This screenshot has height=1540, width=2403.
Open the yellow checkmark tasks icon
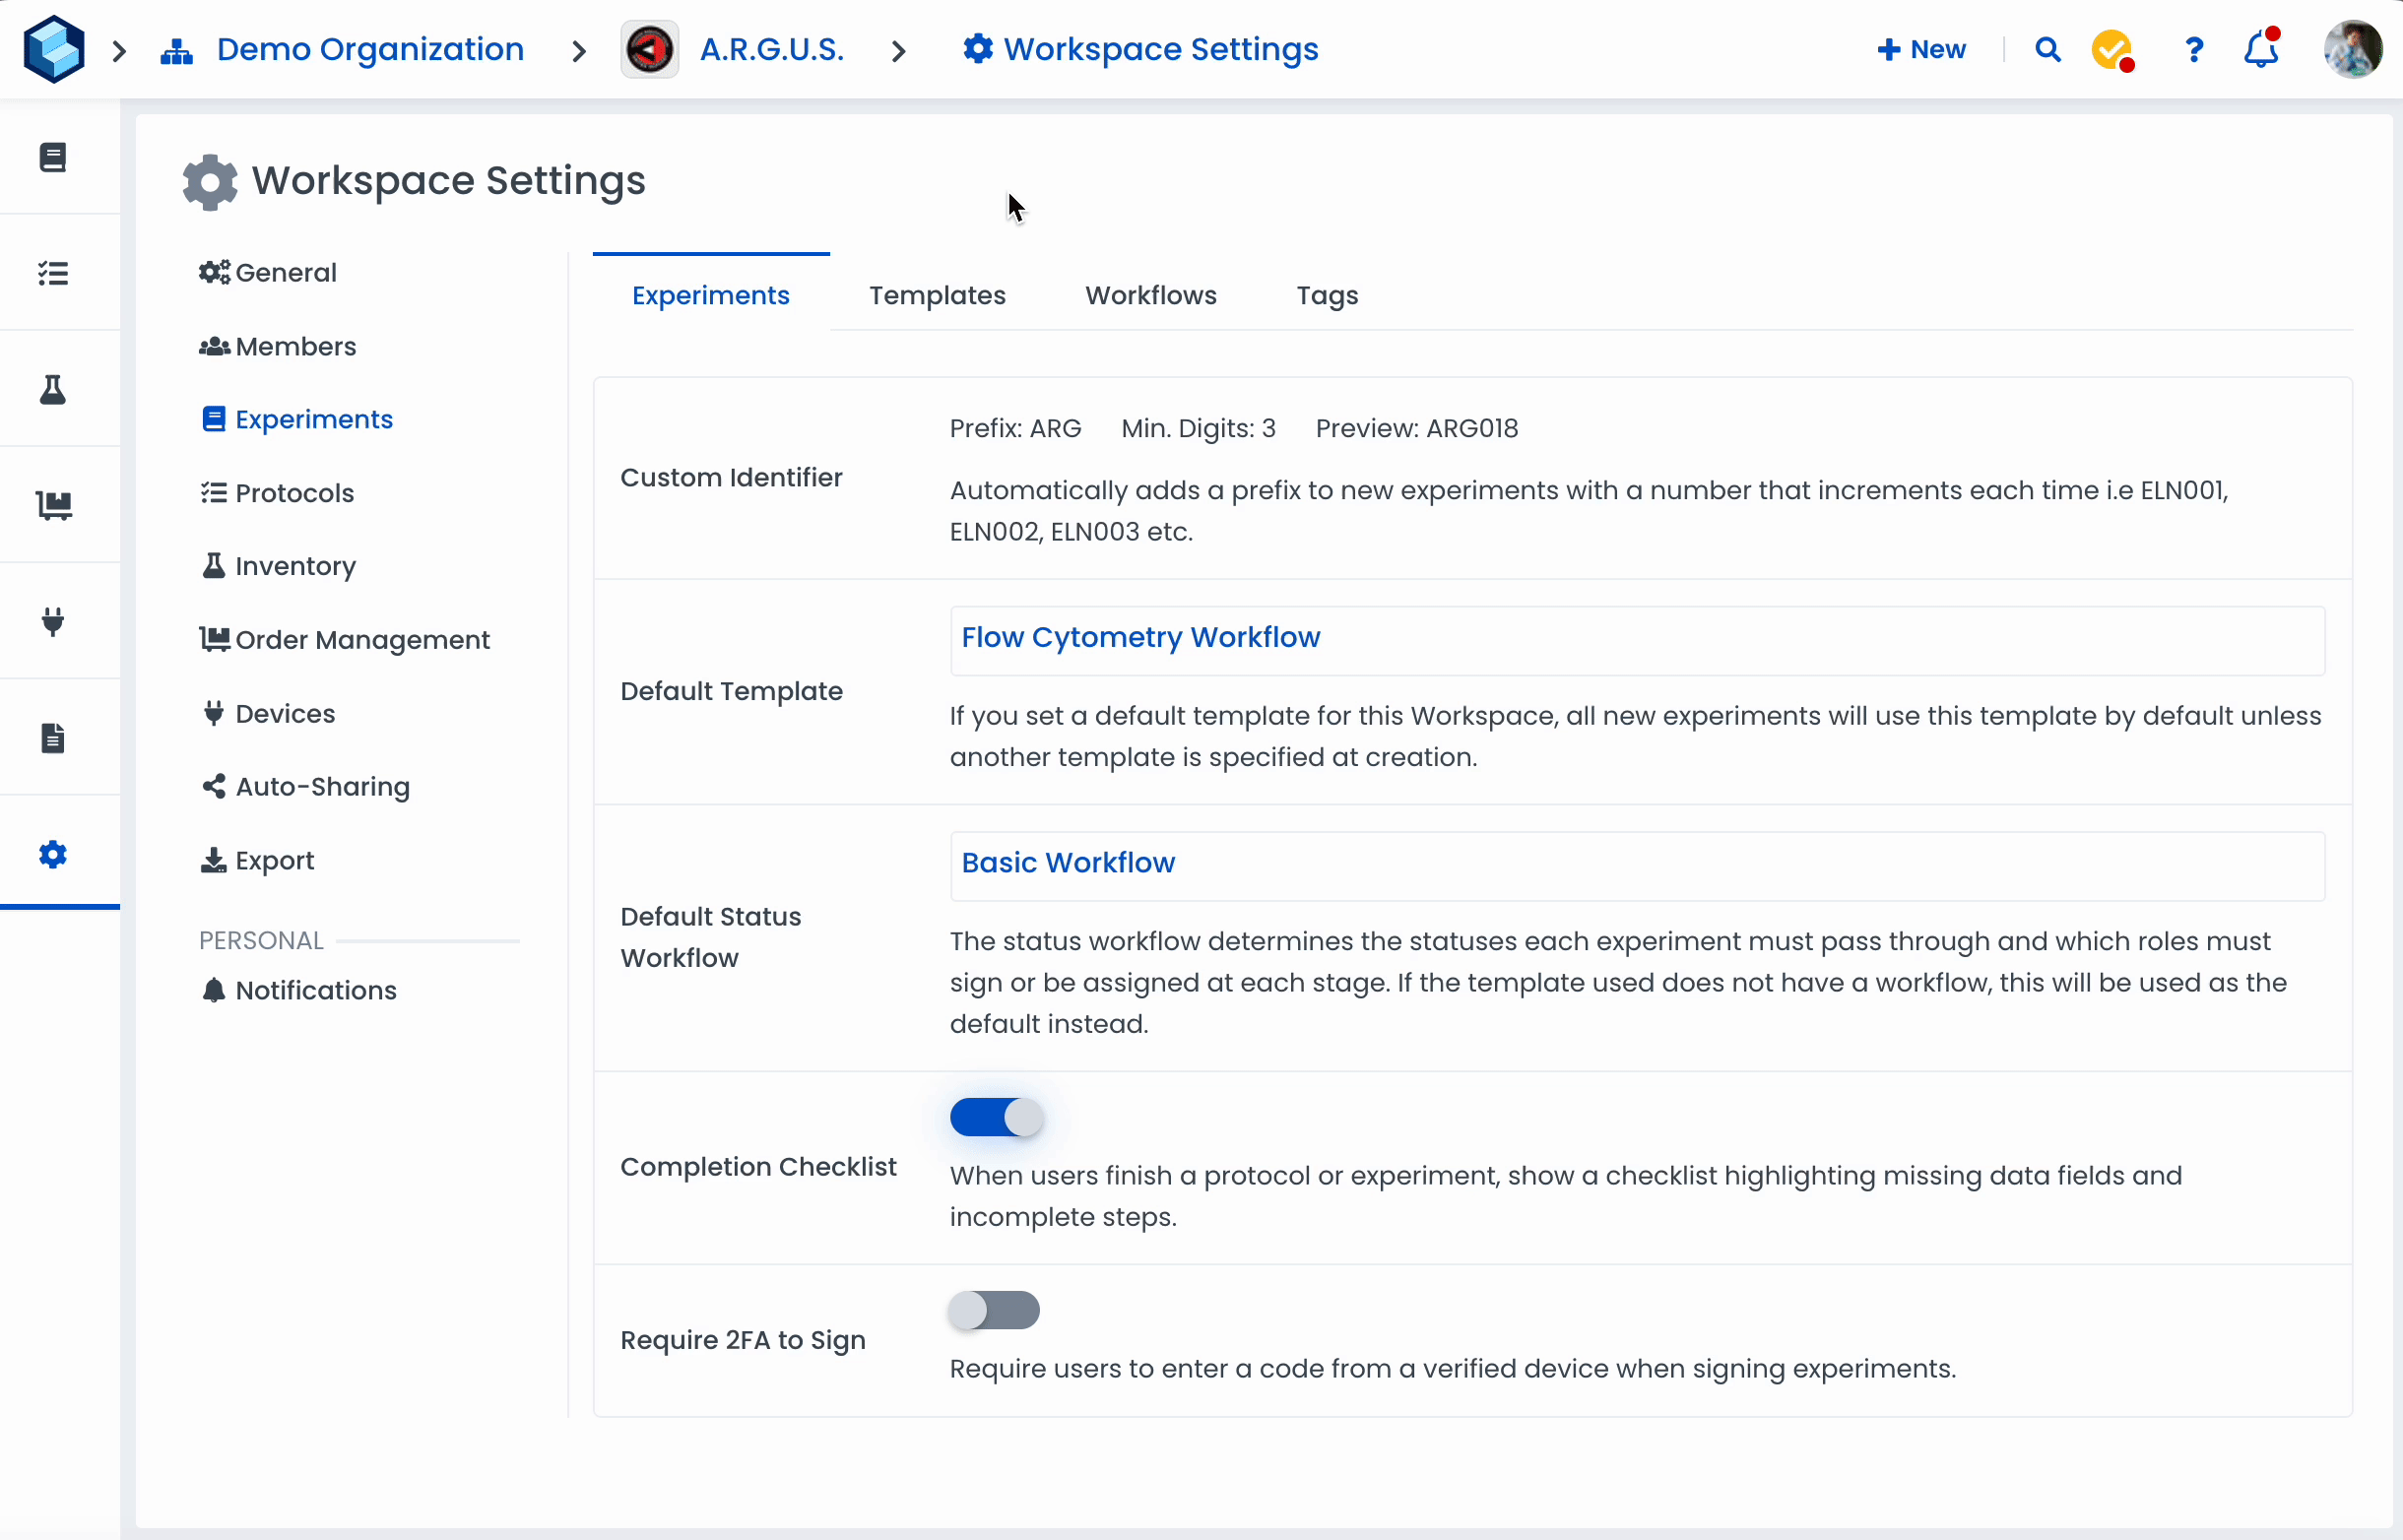(x=2112, y=49)
